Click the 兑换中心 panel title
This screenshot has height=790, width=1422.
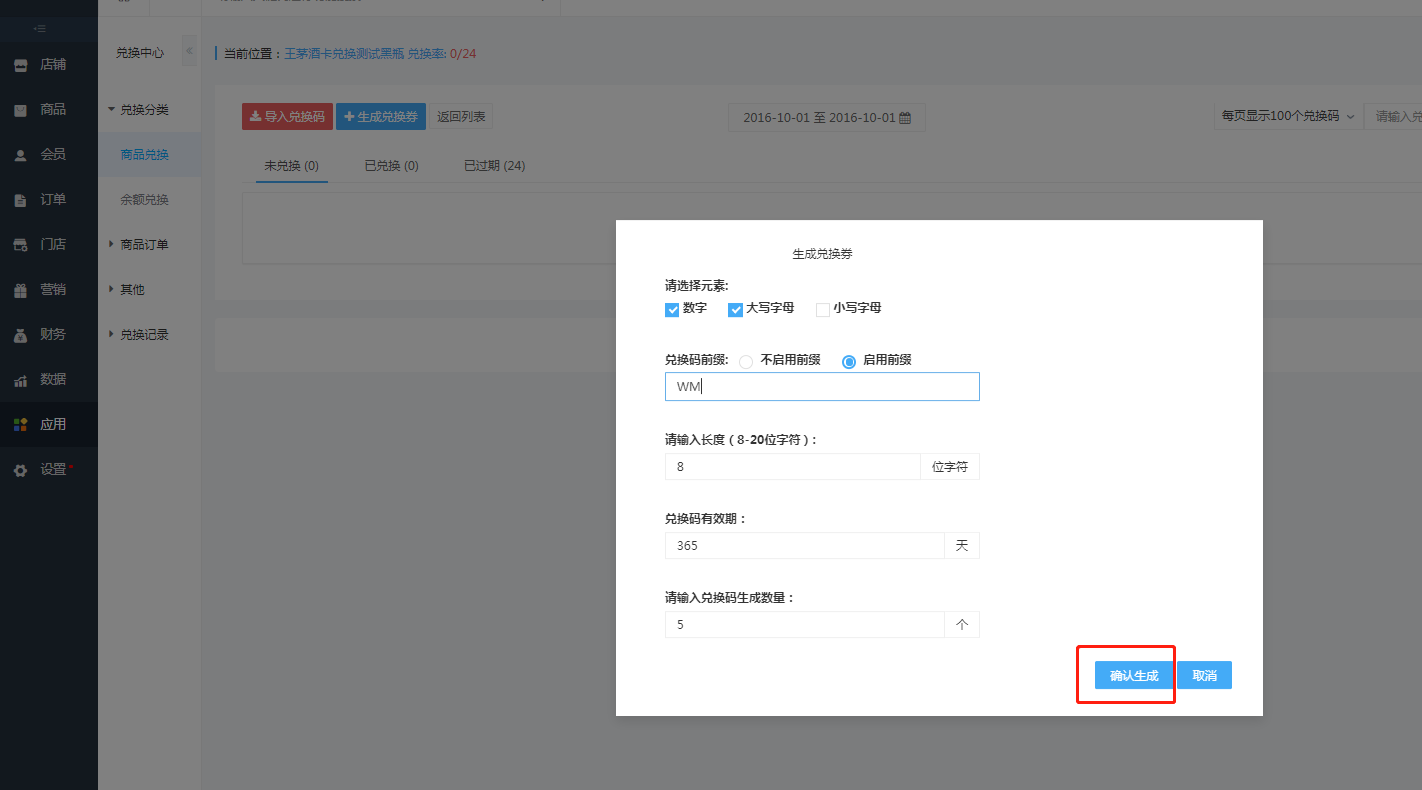pyautogui.click(x=140, y=52)
